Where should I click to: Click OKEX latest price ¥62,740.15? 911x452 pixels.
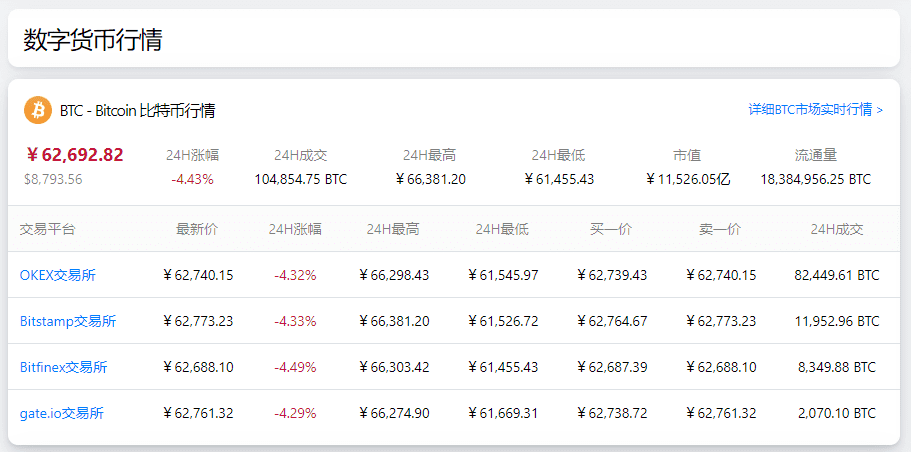pos(198,275)
